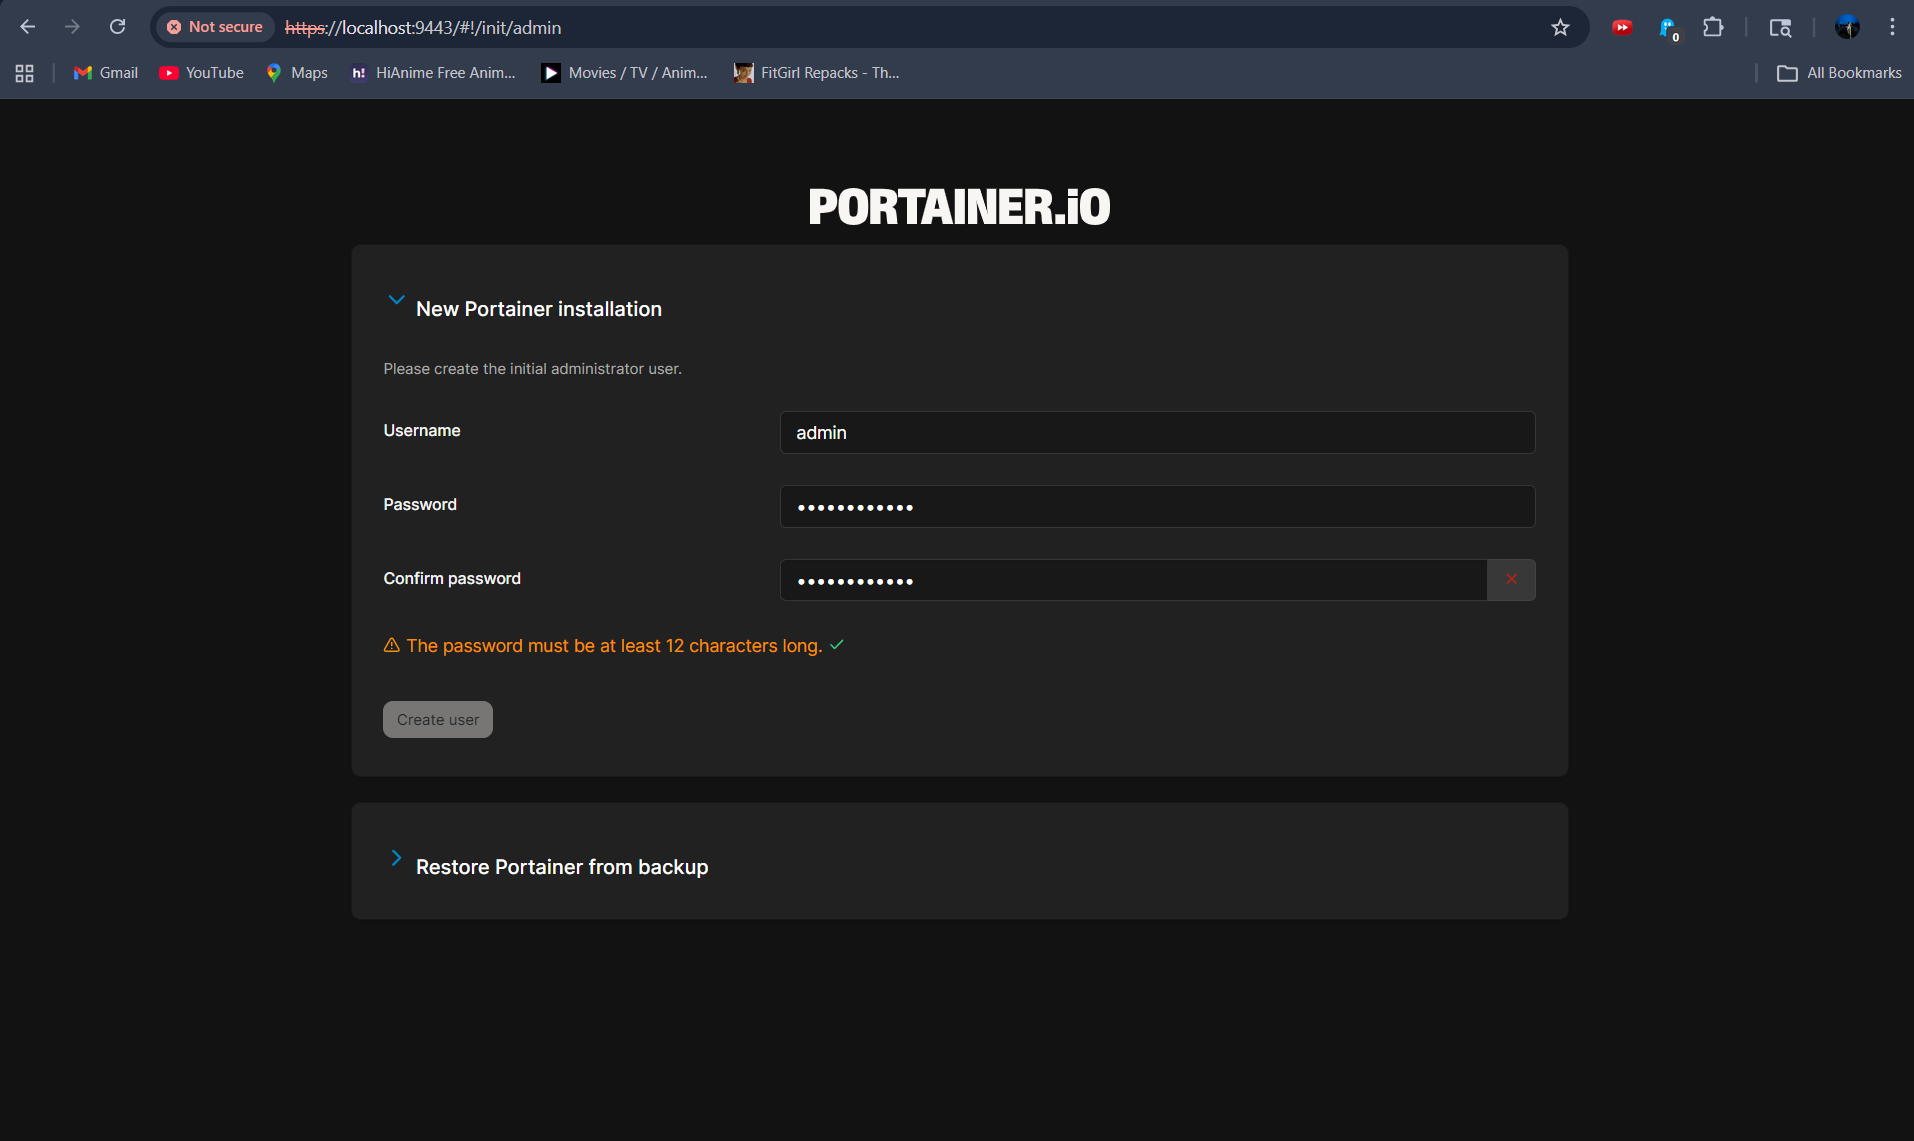Screen dimensions: 1914x1141
Task: Bookmark this page with the star icon
Action: point(1560,27)
